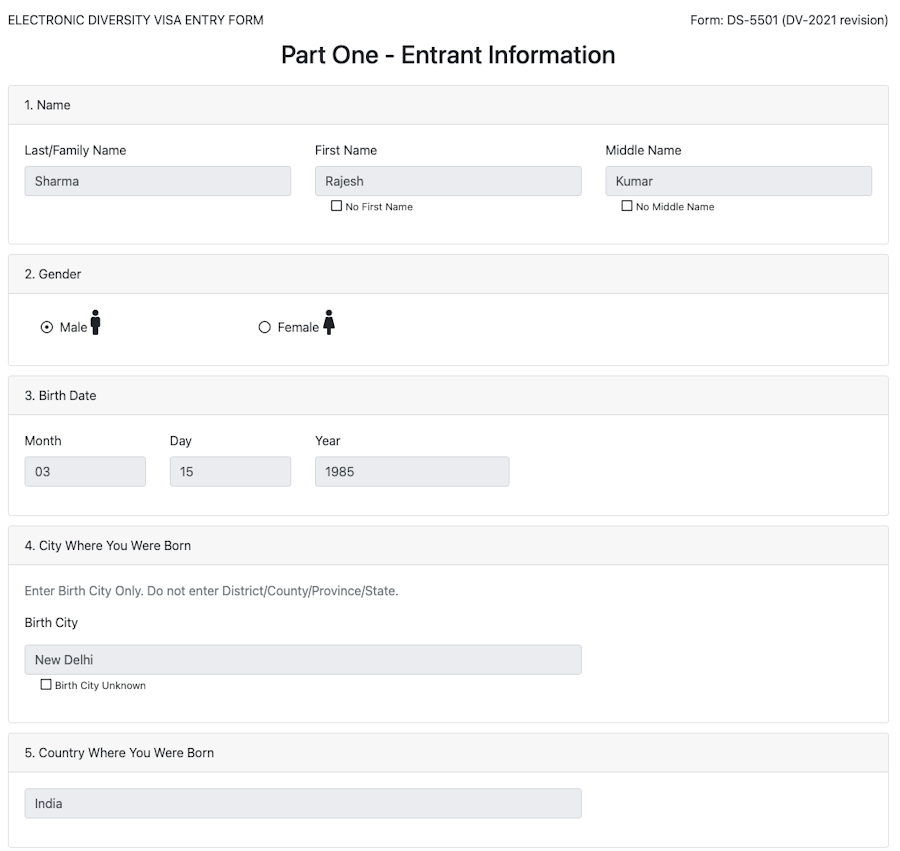Click the Last/Family Name field with Sharma
Image resolution: width=900 pixels, height=851 pixels.
tap(158, 181)
